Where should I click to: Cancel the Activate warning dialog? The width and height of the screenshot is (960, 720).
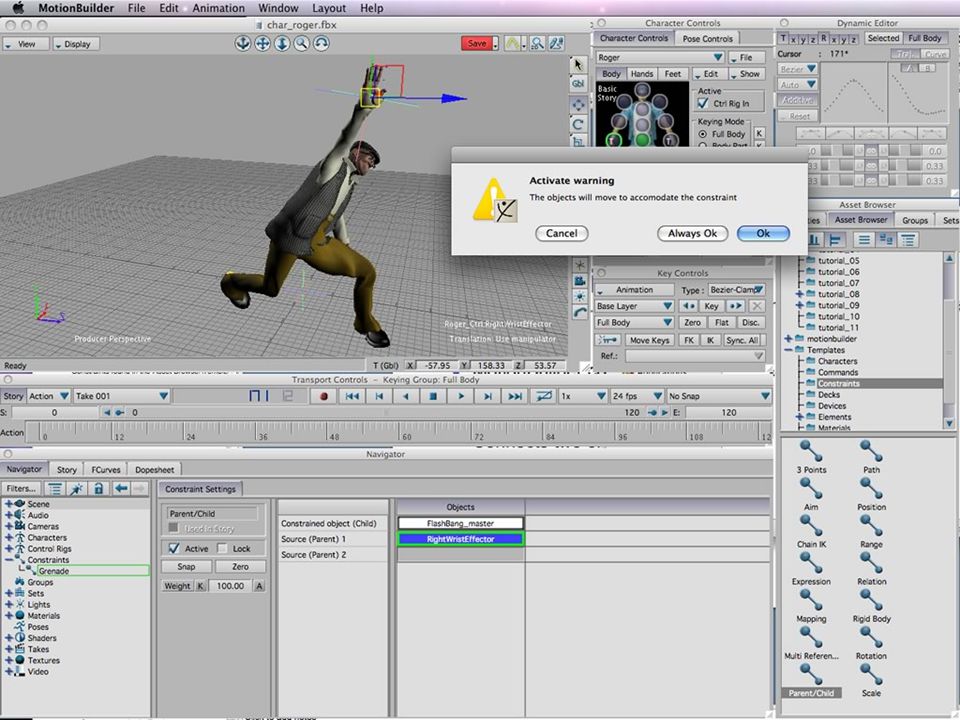pos(561,233)
